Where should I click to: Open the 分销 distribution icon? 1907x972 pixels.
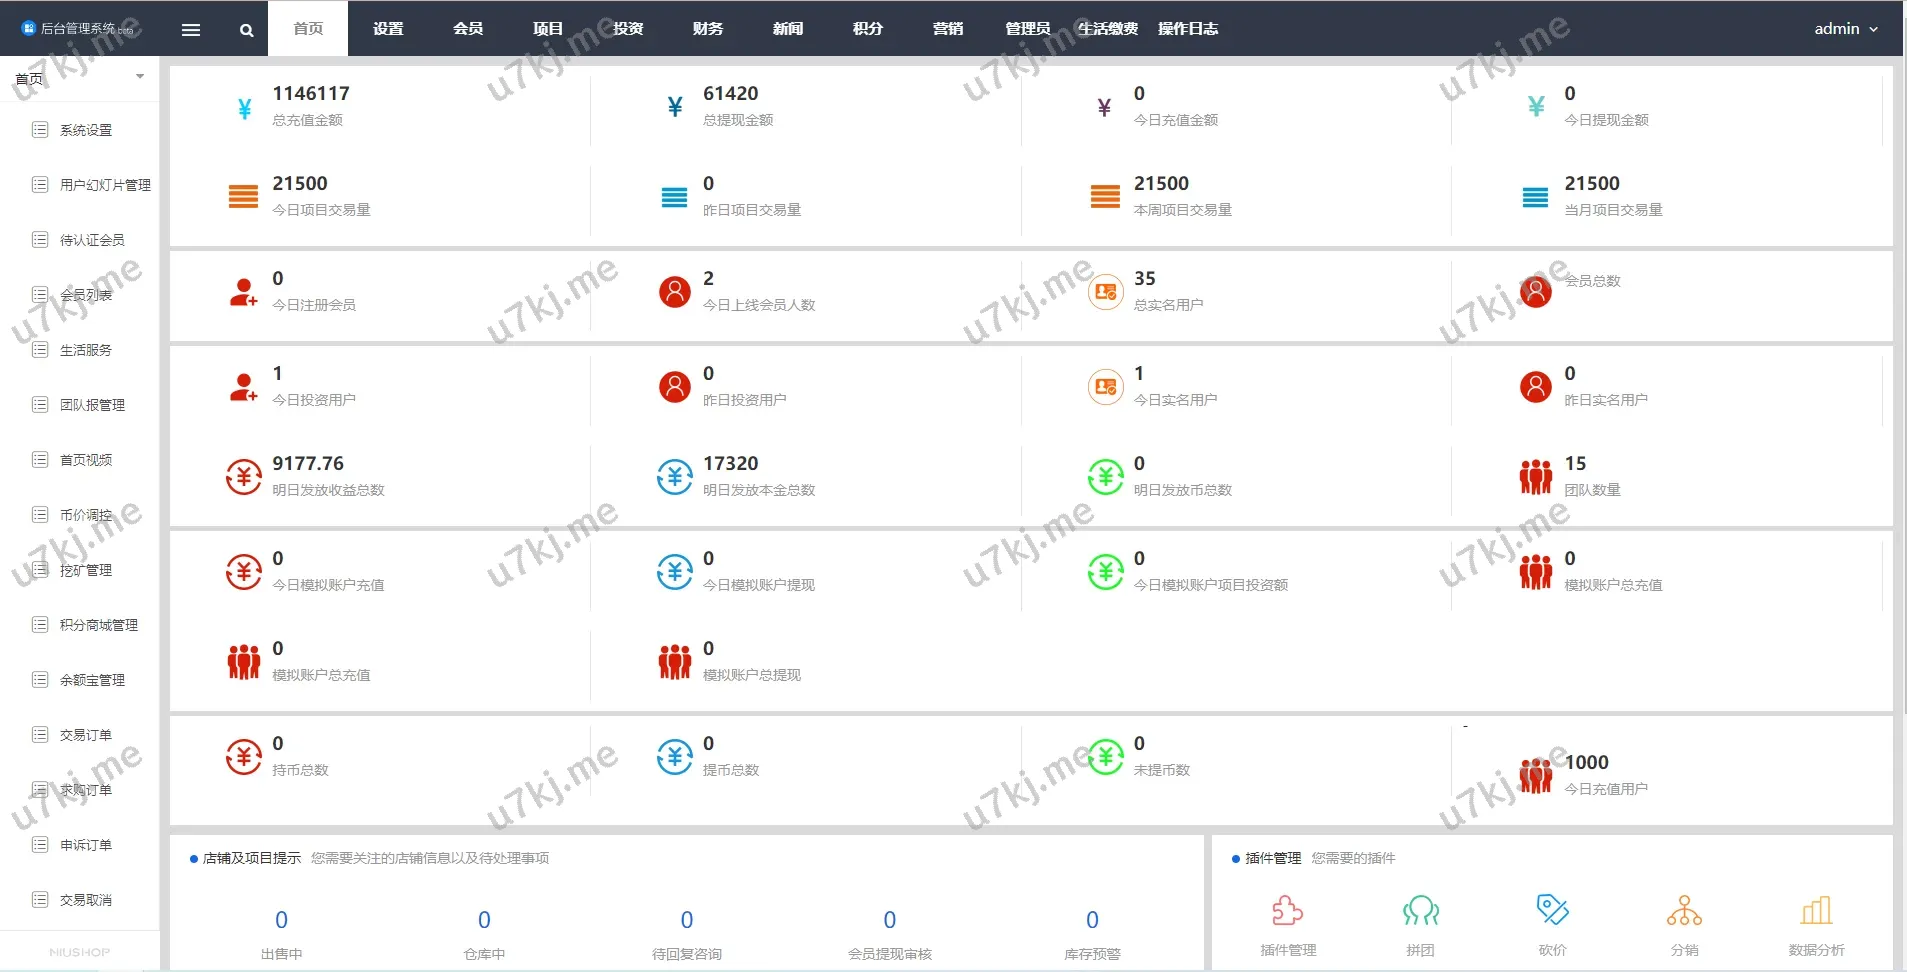1684,911
